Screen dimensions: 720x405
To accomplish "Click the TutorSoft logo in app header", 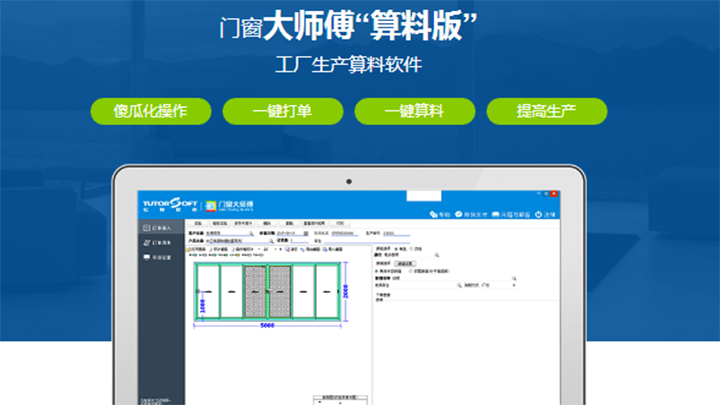I will [170, 204].
